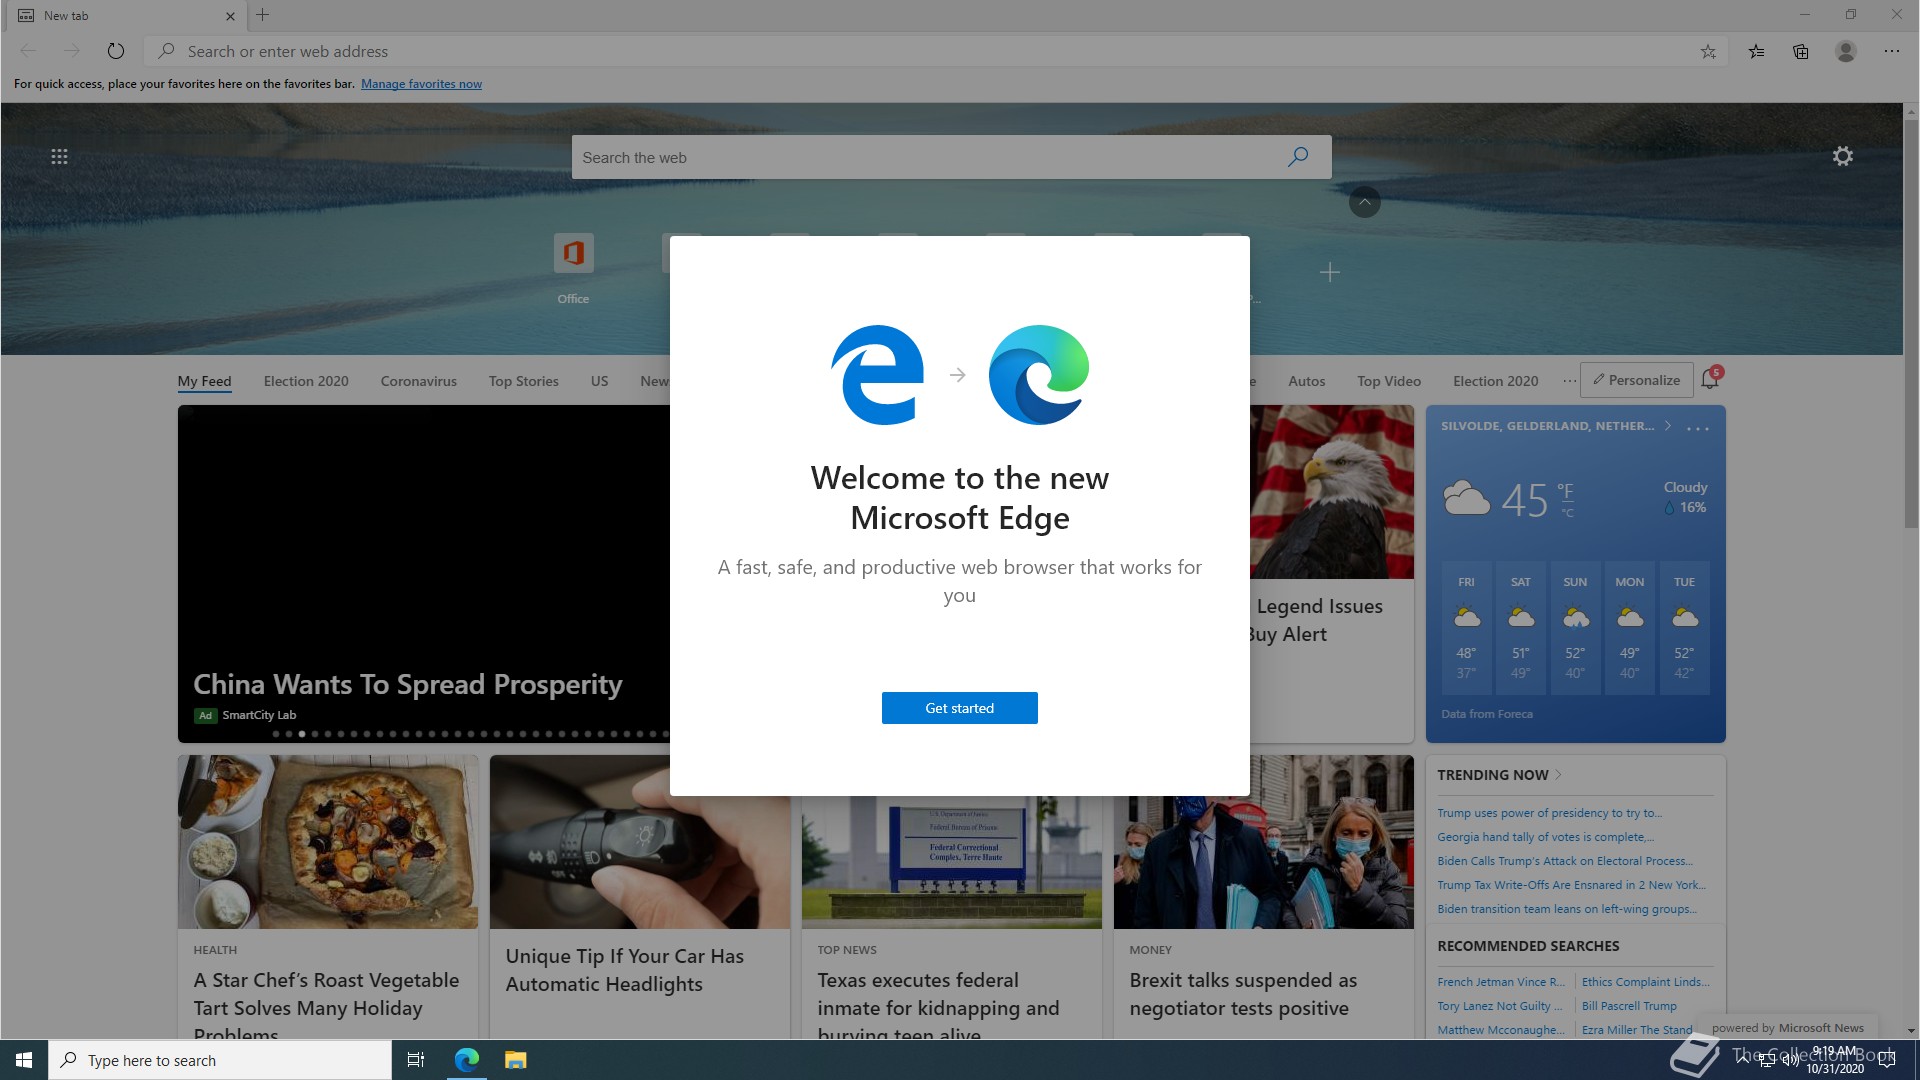Screen dimensions: 1920x1080
Task: Collapse quick links with chevron button
Action: pos(1364,202)
